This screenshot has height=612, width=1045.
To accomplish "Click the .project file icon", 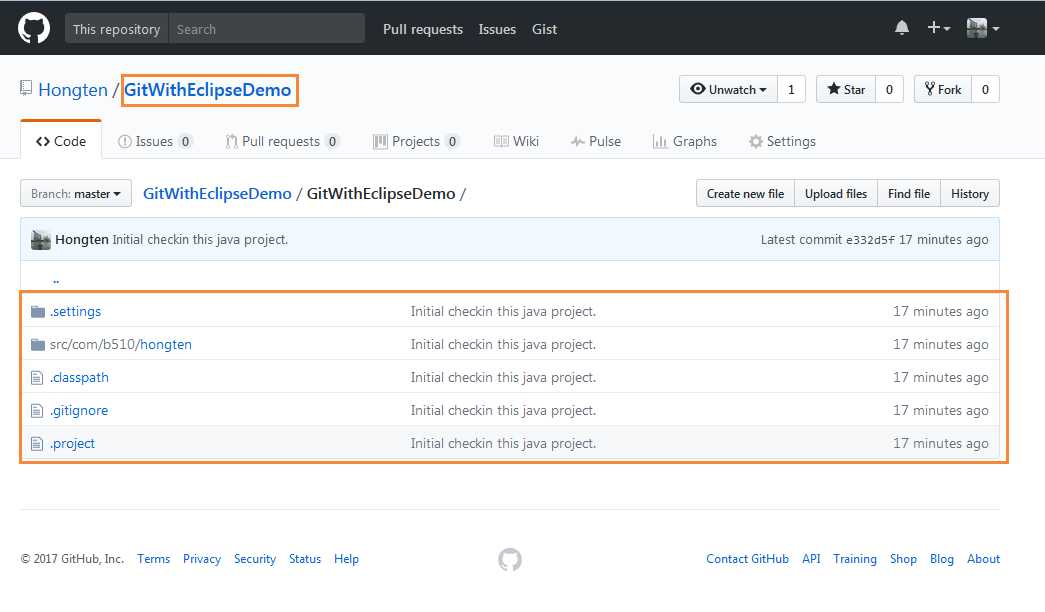I will click(x=37, y=444).
